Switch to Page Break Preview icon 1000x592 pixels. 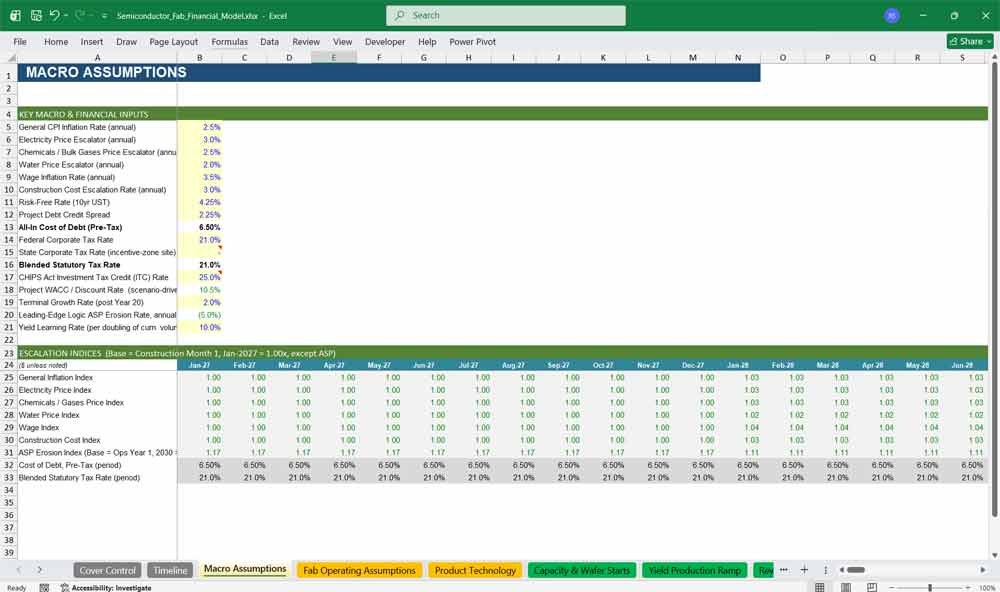pos(872,588)
